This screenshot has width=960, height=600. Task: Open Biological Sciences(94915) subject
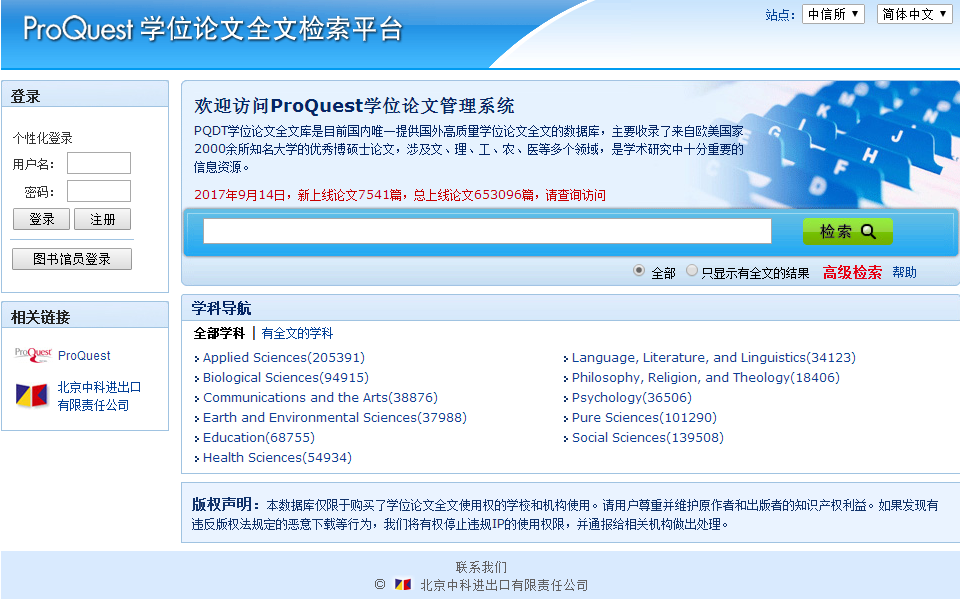pyautogui.click(x=286, y=378)
